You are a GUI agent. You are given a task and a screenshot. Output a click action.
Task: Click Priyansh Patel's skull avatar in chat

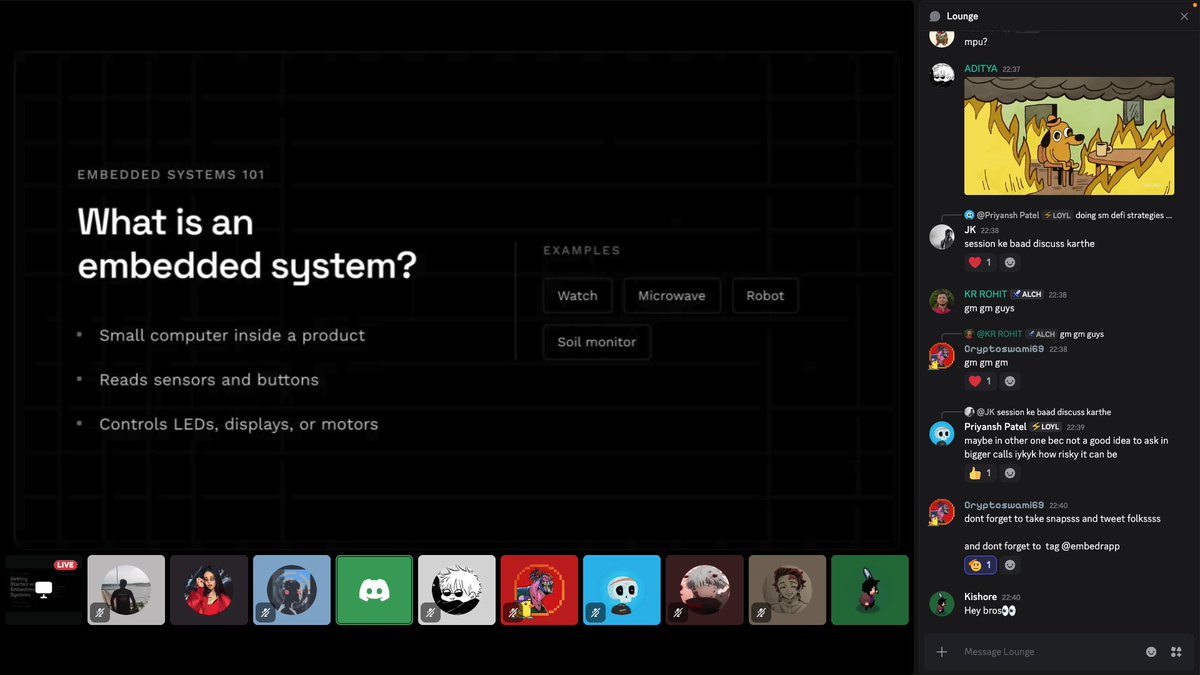coord(942,434)
